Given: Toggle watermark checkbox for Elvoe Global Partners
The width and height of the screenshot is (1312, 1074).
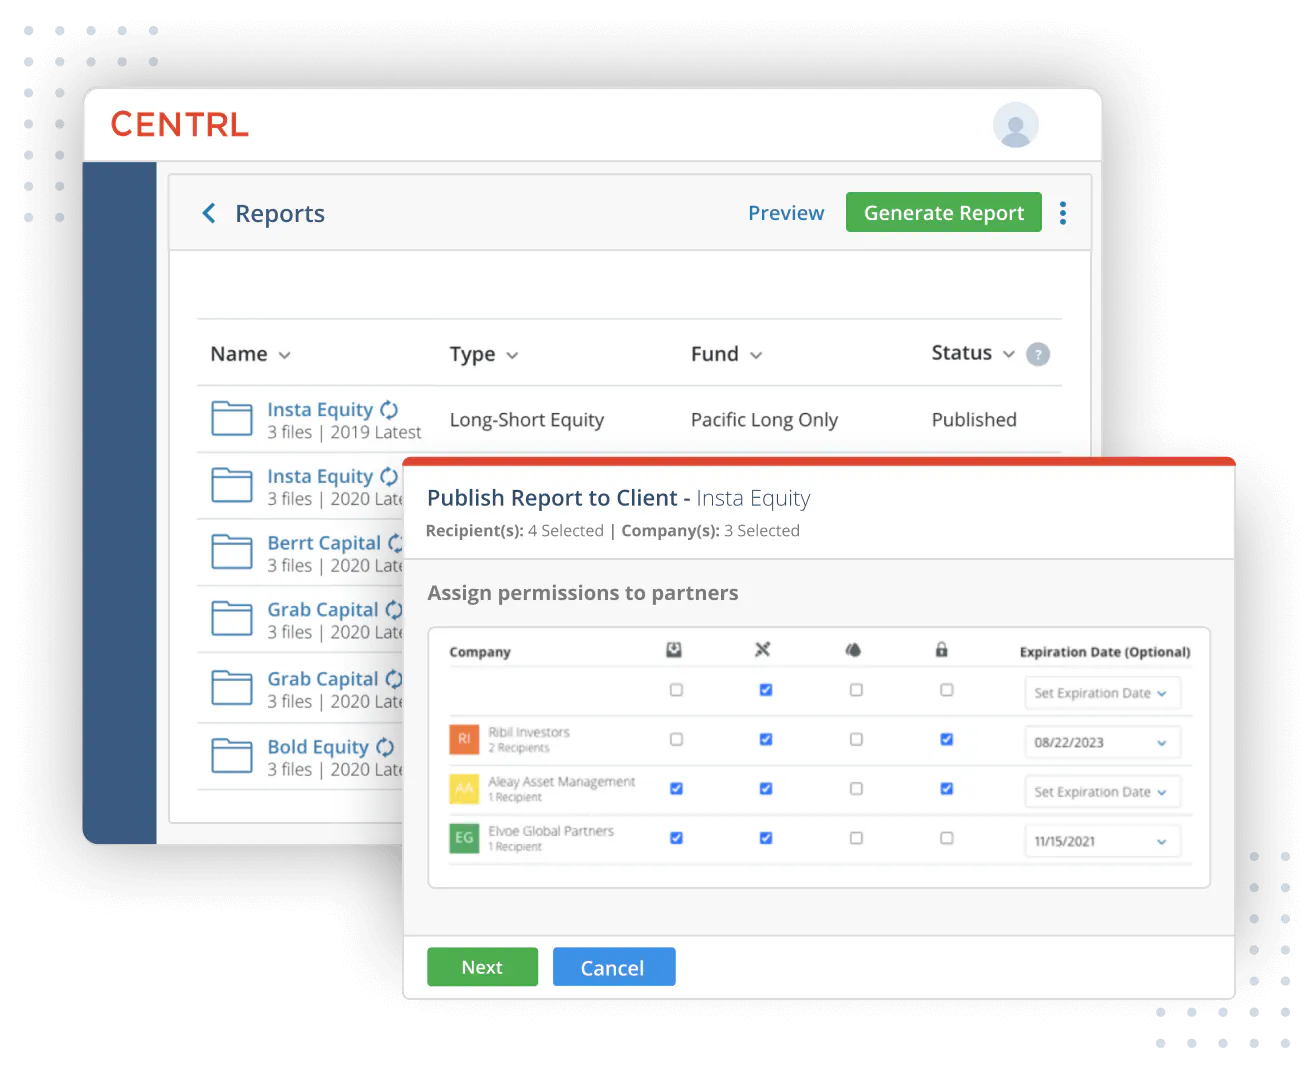Looking at the screenshot, I should pos(856,838).
